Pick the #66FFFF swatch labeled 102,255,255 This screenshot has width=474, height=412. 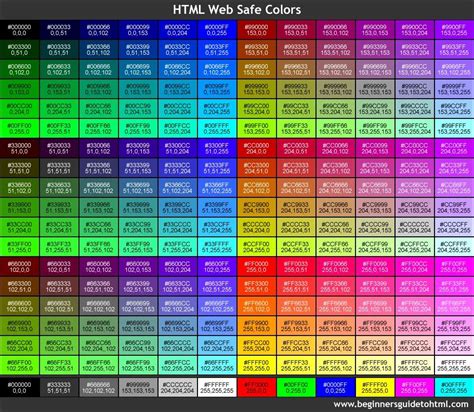(217, 365)
